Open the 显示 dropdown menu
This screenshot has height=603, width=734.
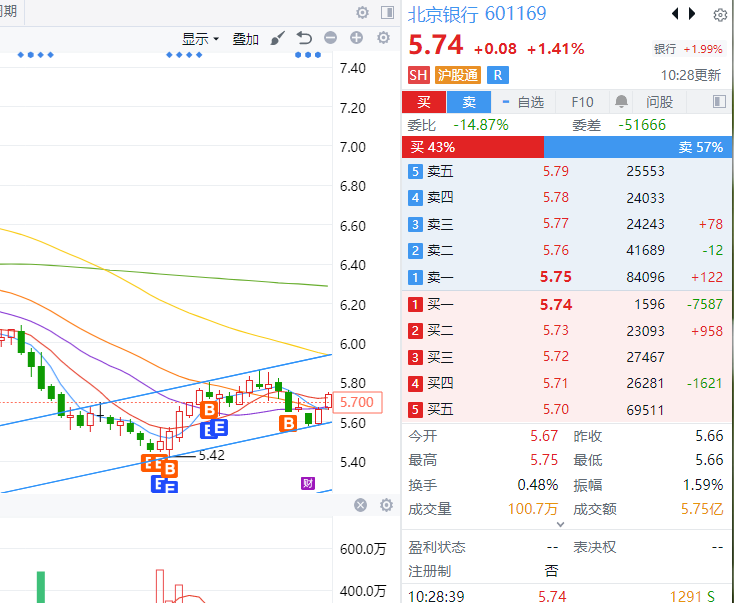click(200, 39)
